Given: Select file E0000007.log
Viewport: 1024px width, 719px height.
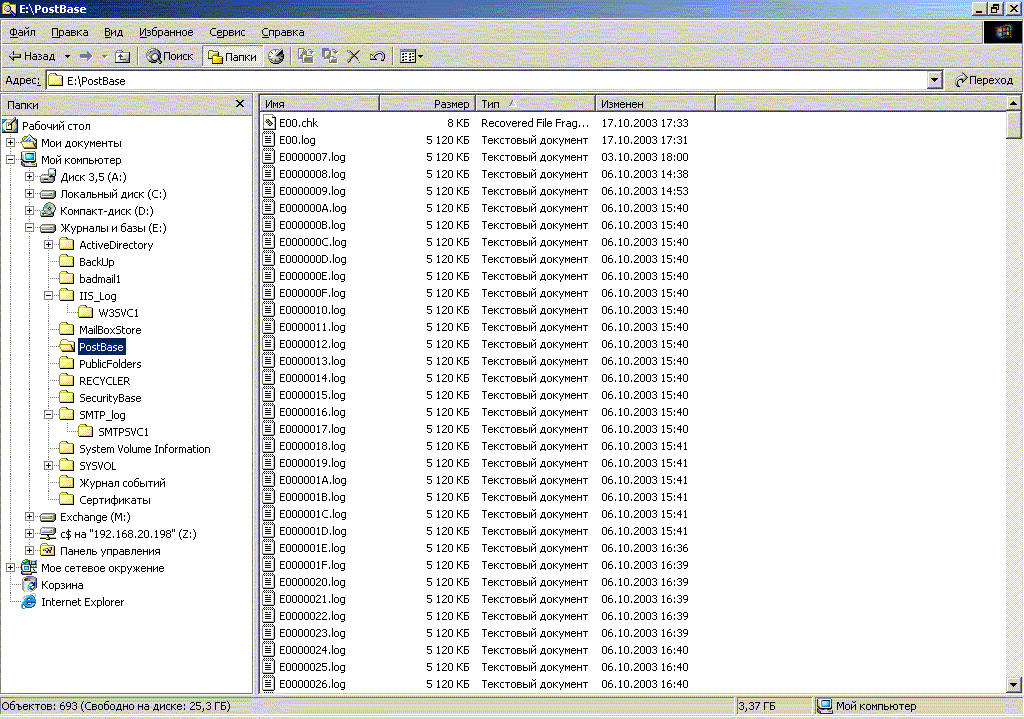Looking at the screenshot, I should click(312, 157).
